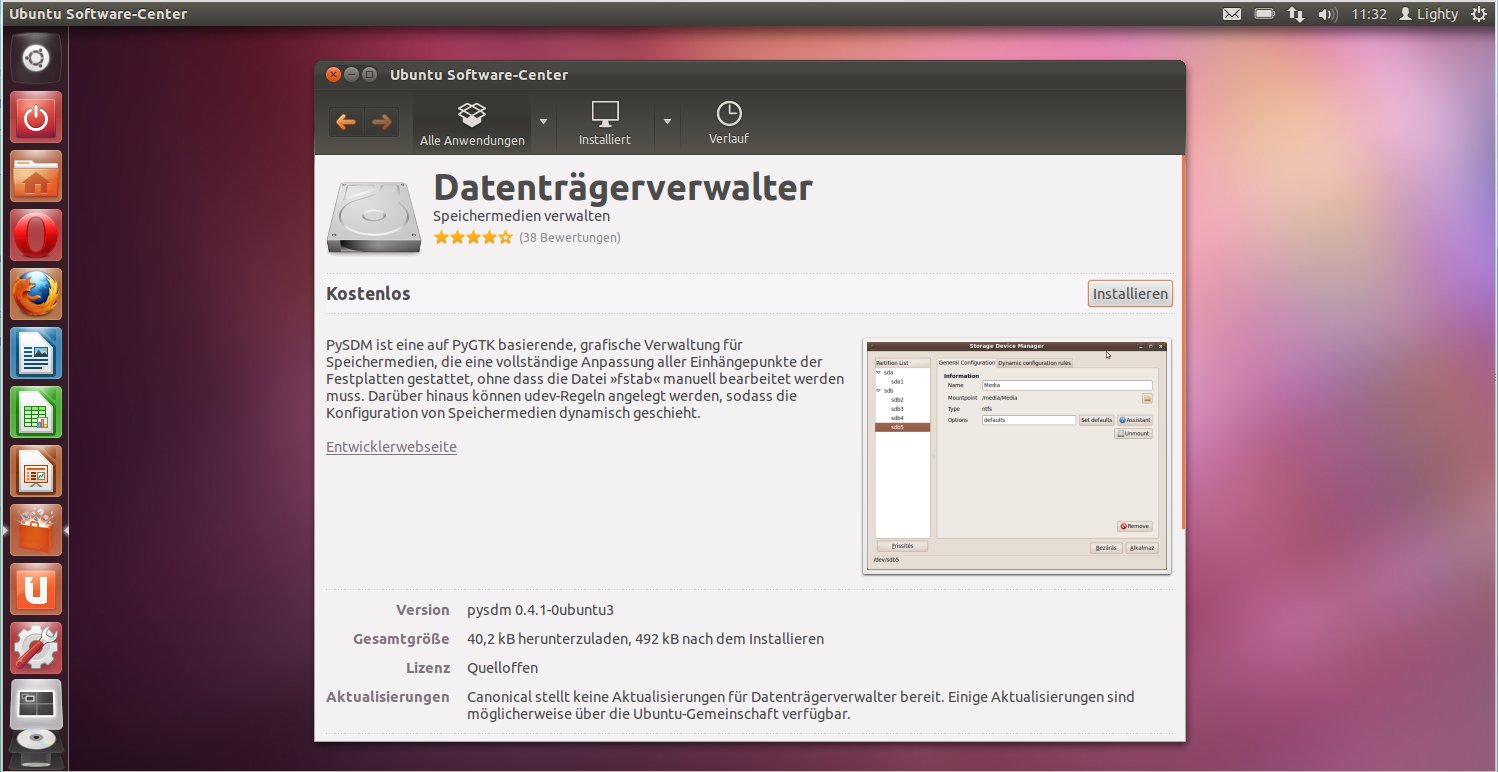The width and height of the screenshot is (1498, 772).
Task: Open the Verlauf history view
Action: click(x=729, y=124)
